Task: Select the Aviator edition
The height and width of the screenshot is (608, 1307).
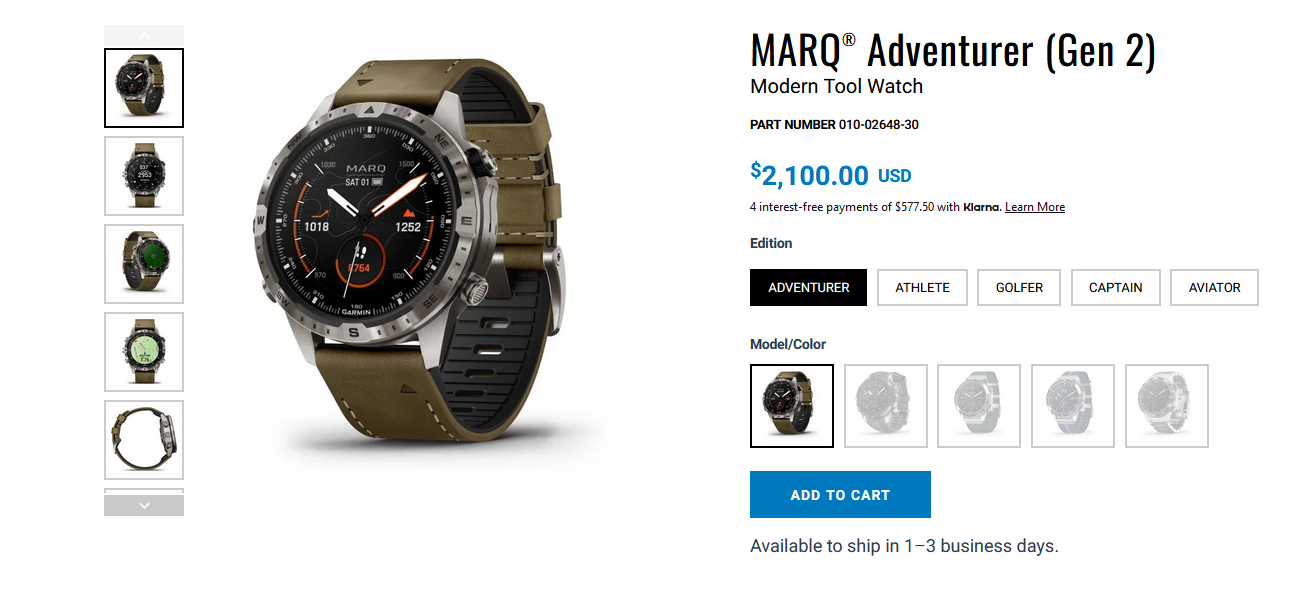Action: (x=1214, y=287)
